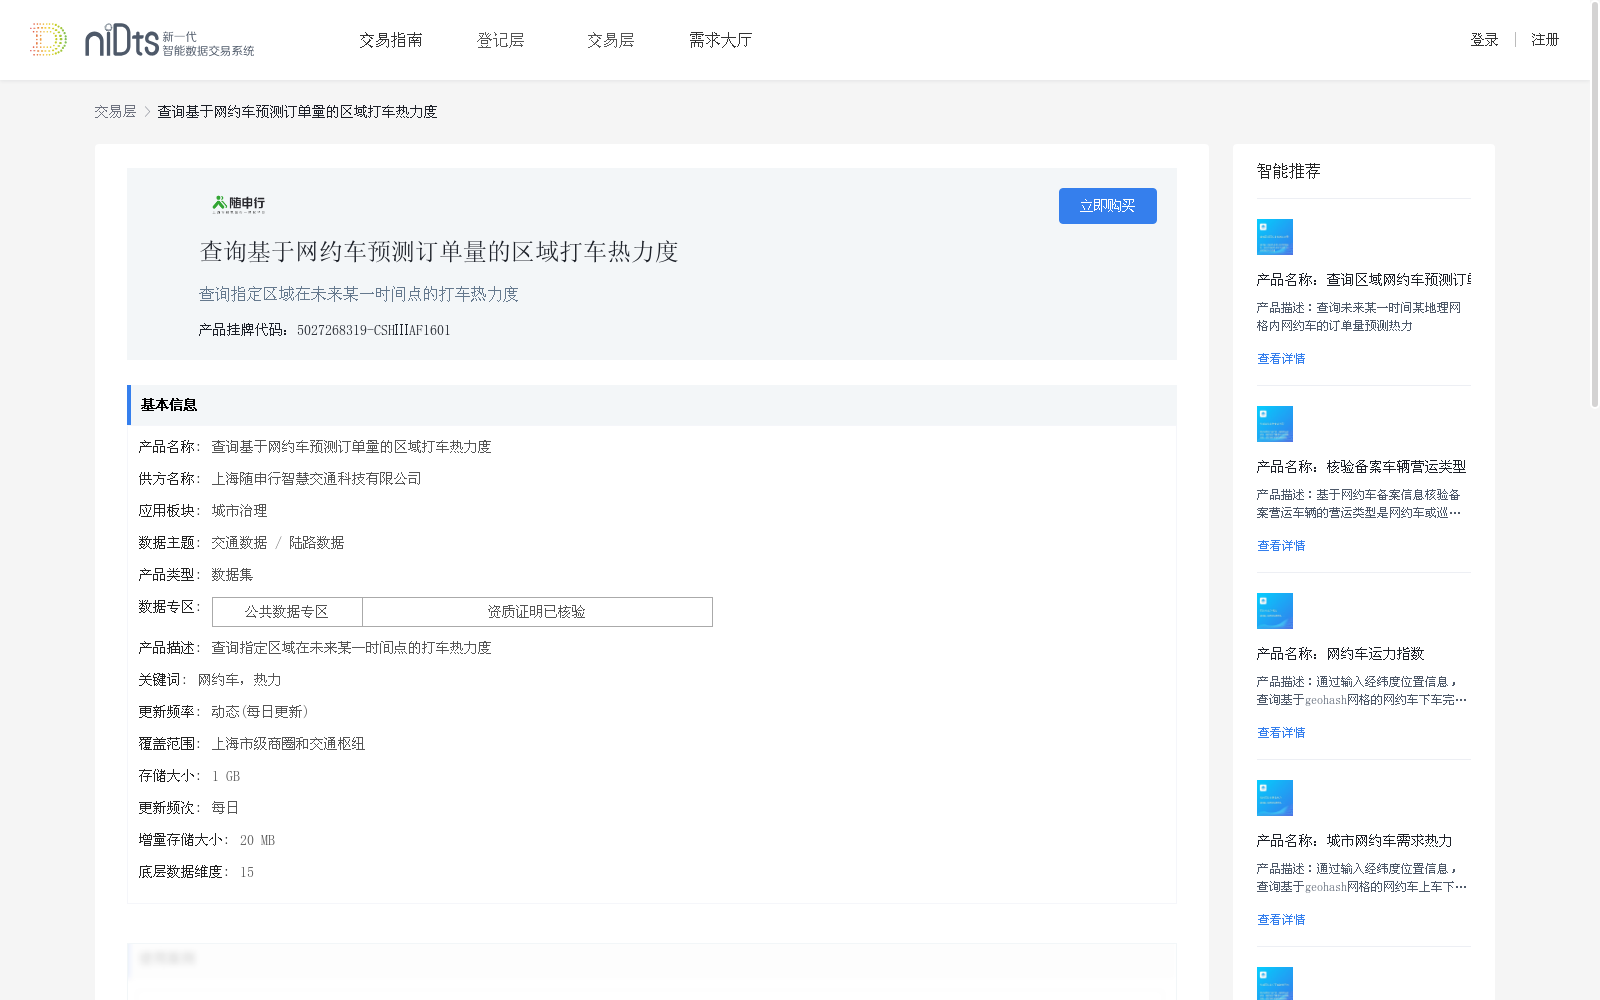Open the 登记层 navigation item

501,40
